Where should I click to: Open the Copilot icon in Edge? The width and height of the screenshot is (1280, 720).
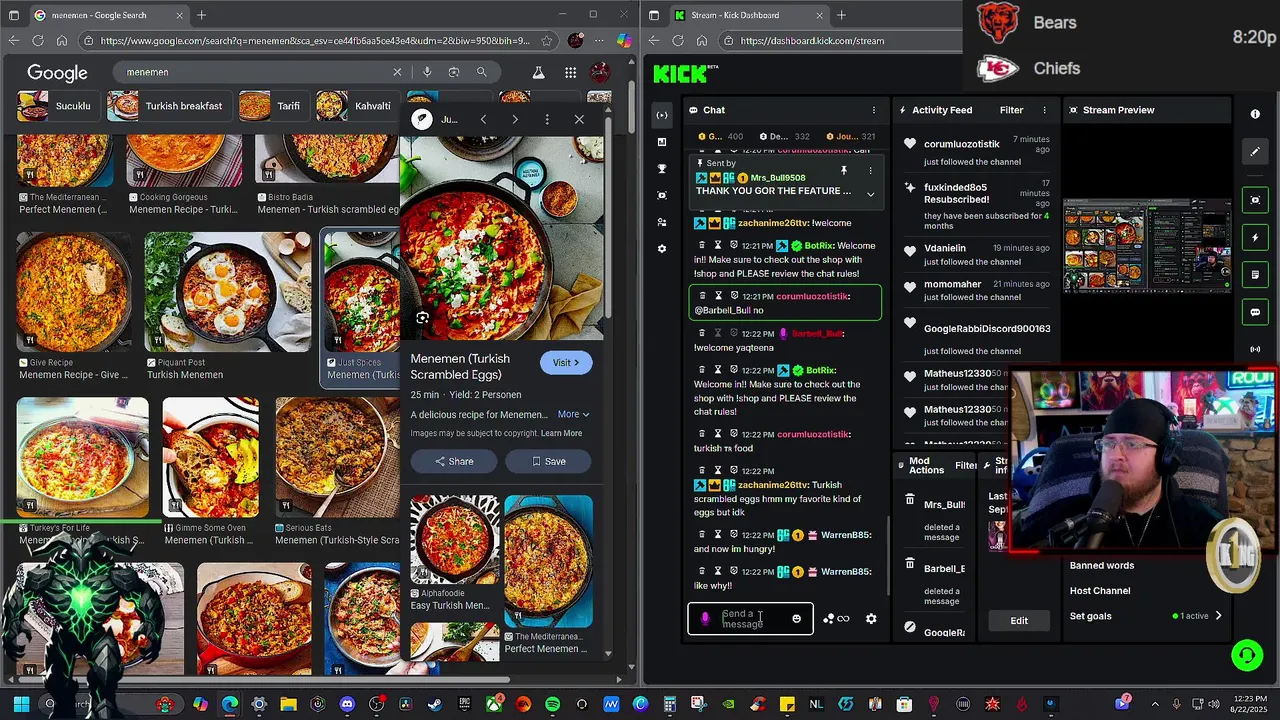[x=624, y=41]
